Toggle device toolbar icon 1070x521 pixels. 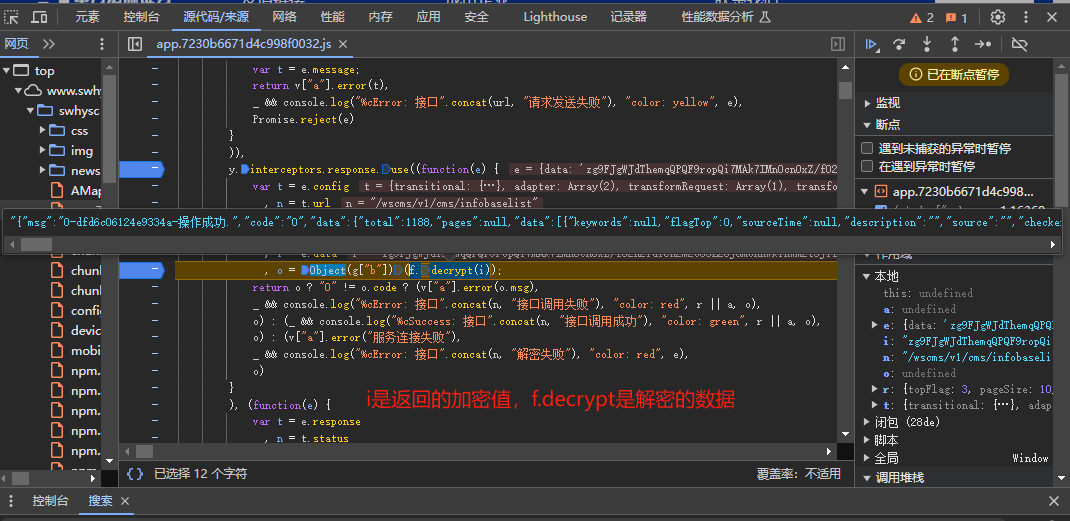click(x=40, y=17)
